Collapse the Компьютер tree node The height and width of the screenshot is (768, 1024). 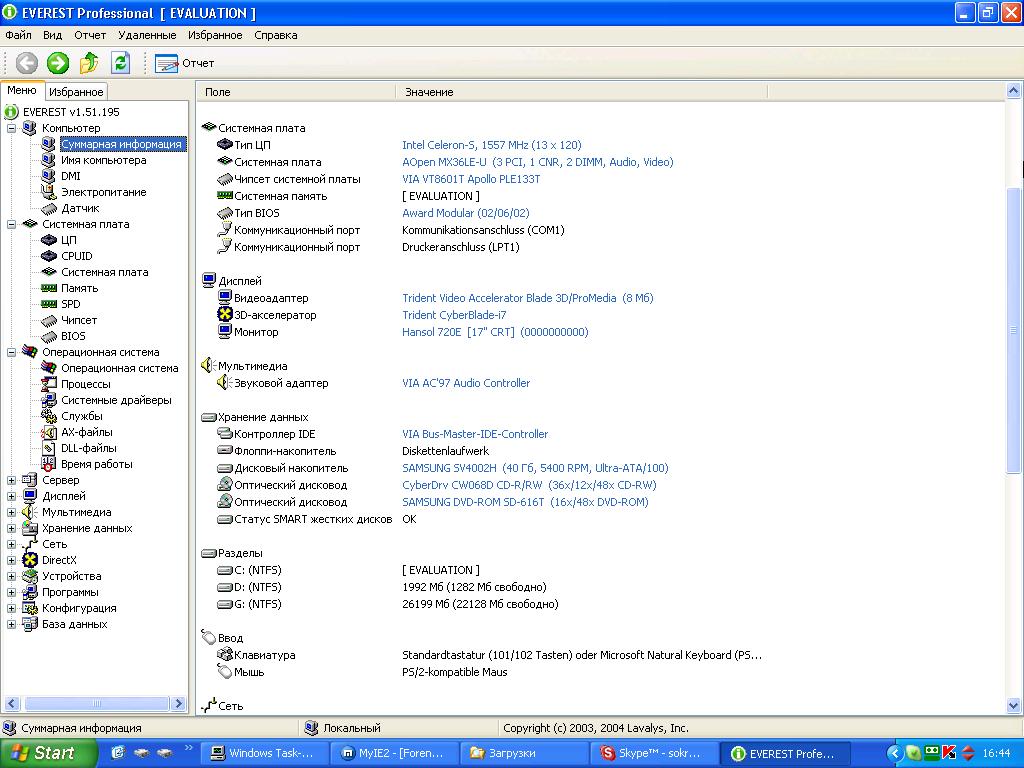point(11,129)
